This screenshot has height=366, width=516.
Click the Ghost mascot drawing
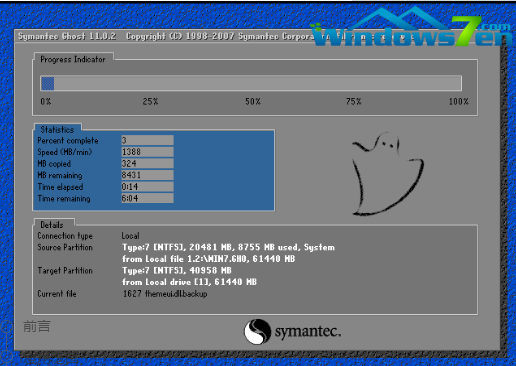[388, 174]
